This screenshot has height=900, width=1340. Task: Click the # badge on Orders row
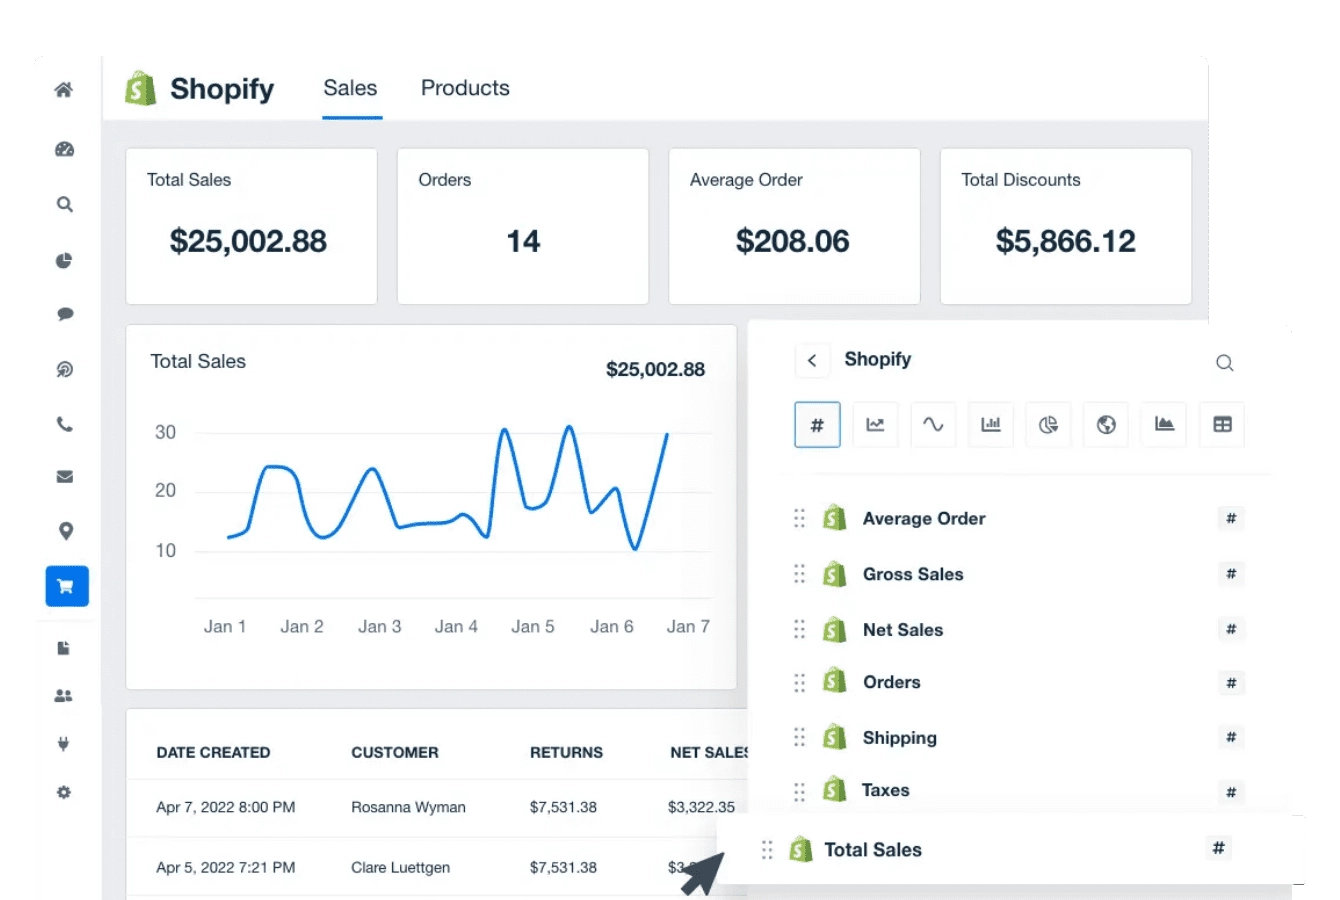pos(1231,683)
